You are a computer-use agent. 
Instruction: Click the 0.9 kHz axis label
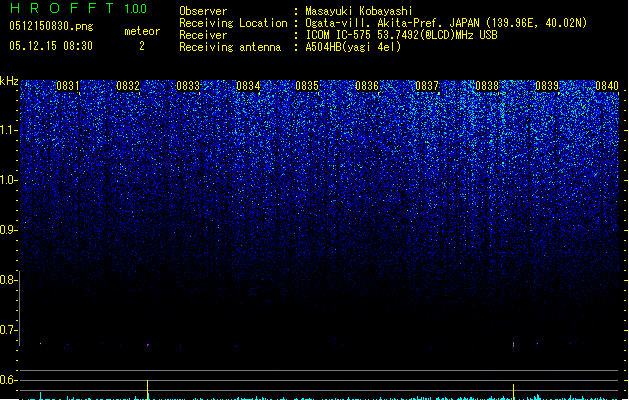click(x=8, y=230)
